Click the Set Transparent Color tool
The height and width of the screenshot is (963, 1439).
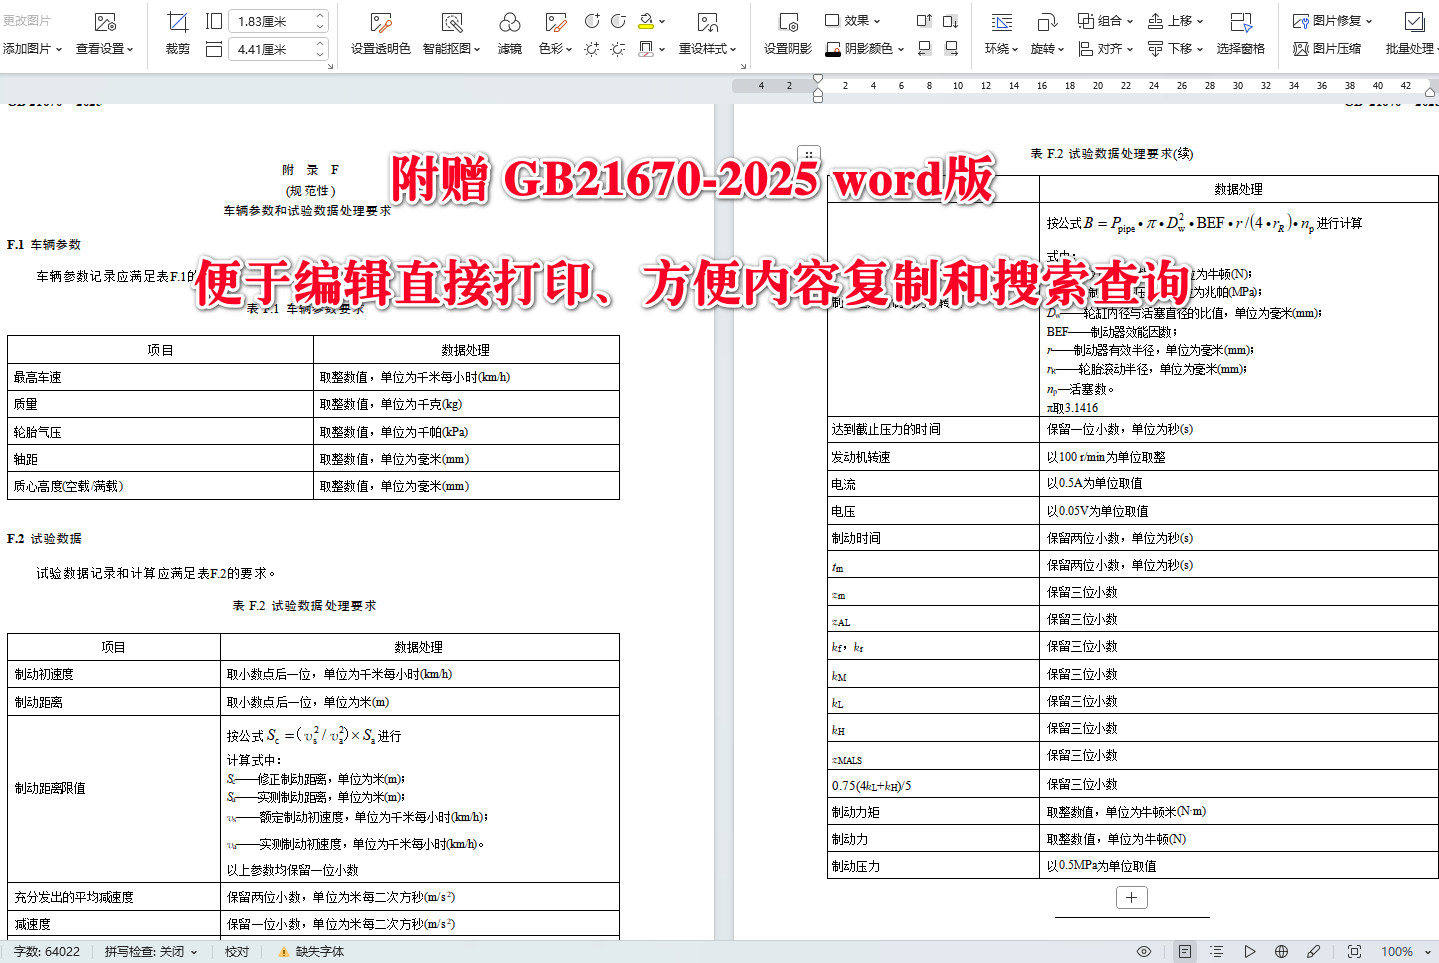point(379,32)
